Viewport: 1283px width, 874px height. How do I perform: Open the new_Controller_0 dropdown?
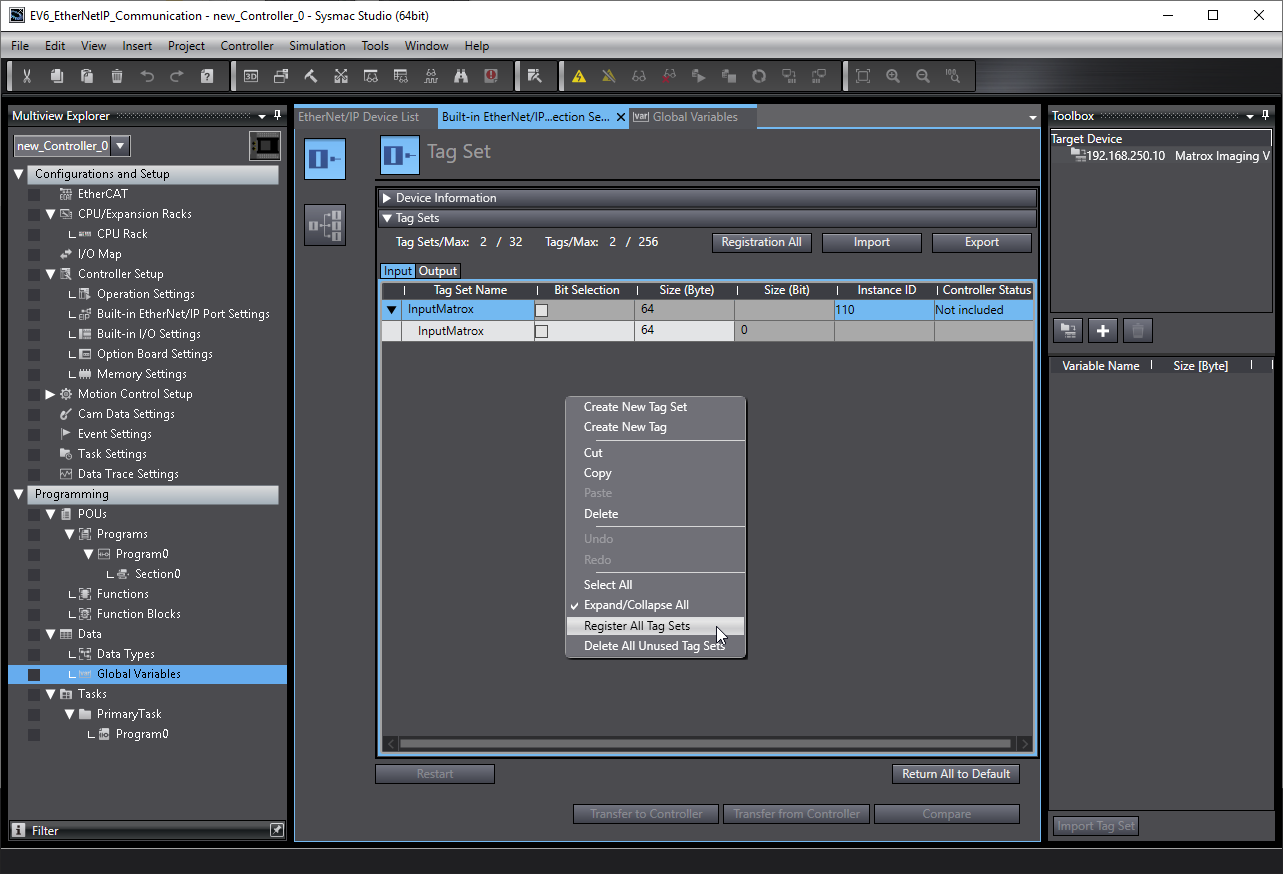pos(120,146)
